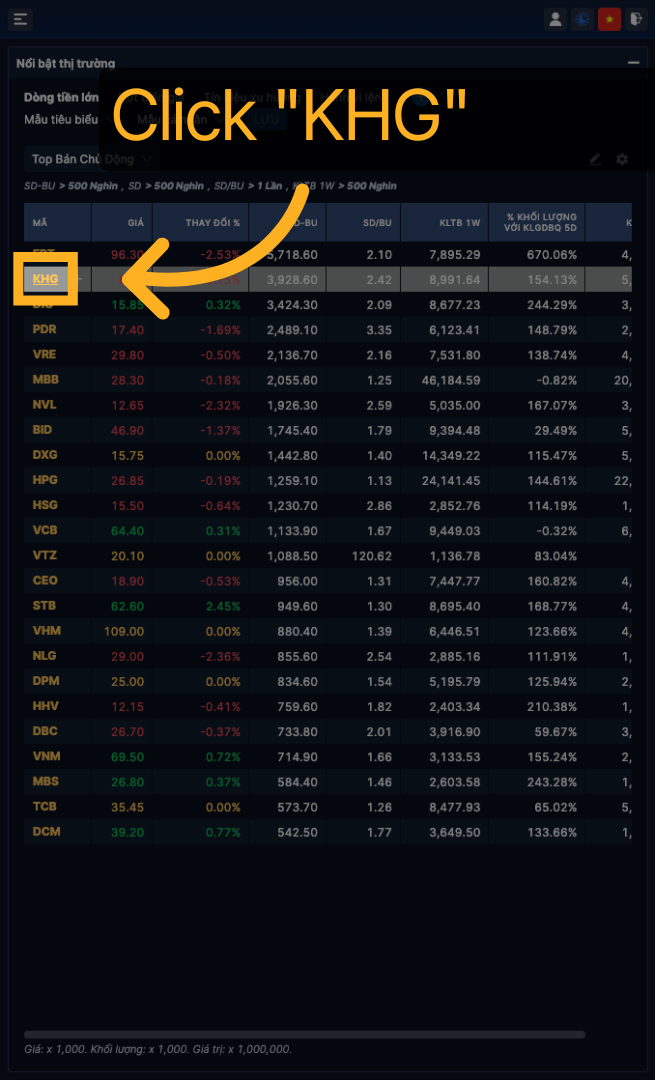Viewport: 655px width, 1080px height.
Task: Select the VNM ticker
Action: click(47, 756)
